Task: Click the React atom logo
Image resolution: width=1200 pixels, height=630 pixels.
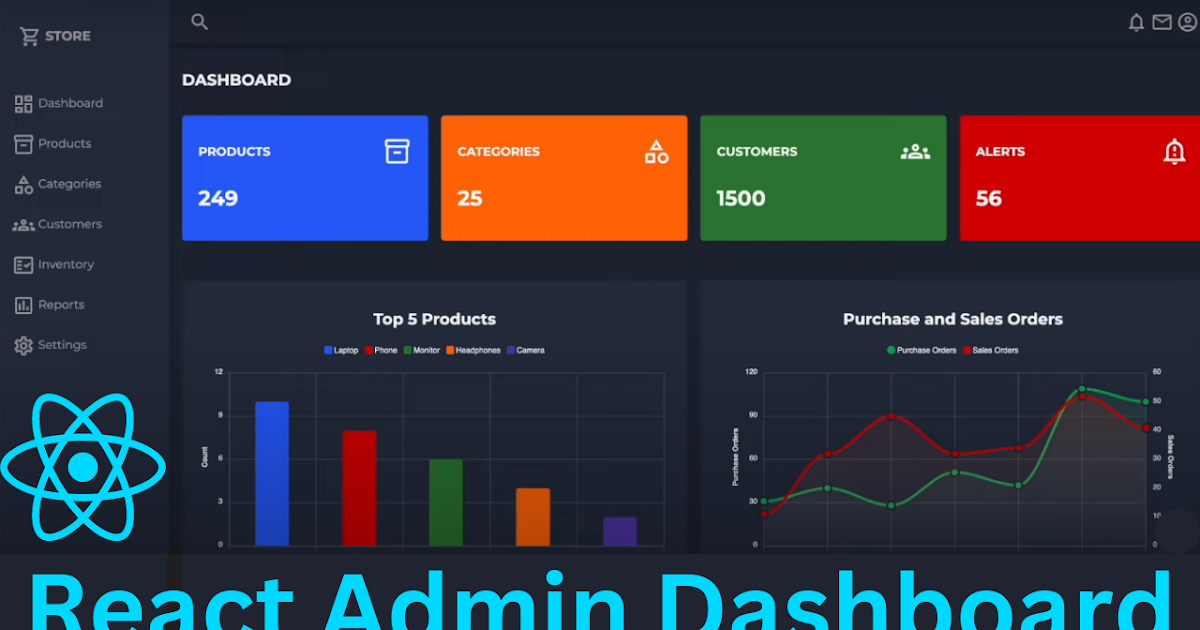Action: (83, 465)
